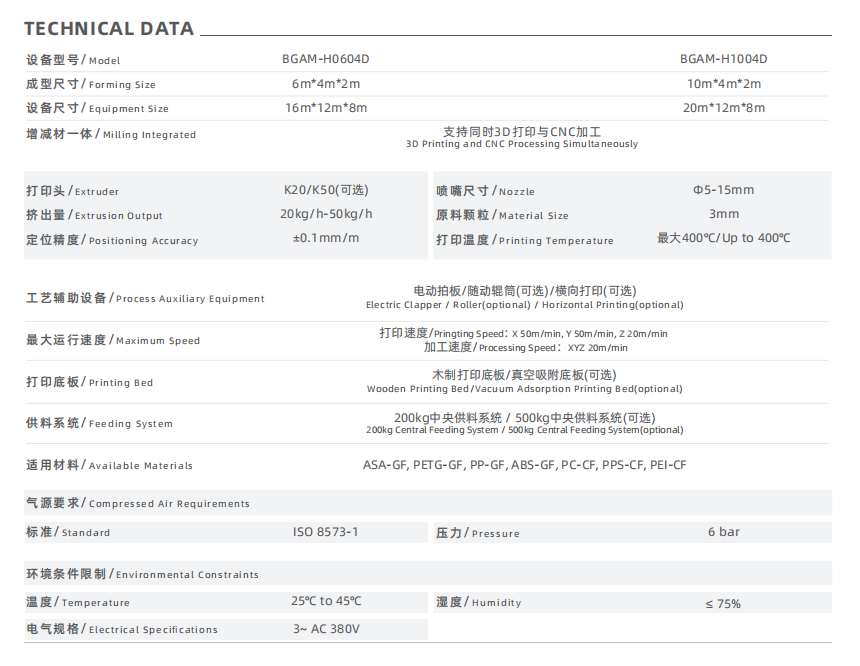This screenshot has height=666, width=860.
Task: Select the Wooden Printing Bed description text
Action: [x=525, y=389]
